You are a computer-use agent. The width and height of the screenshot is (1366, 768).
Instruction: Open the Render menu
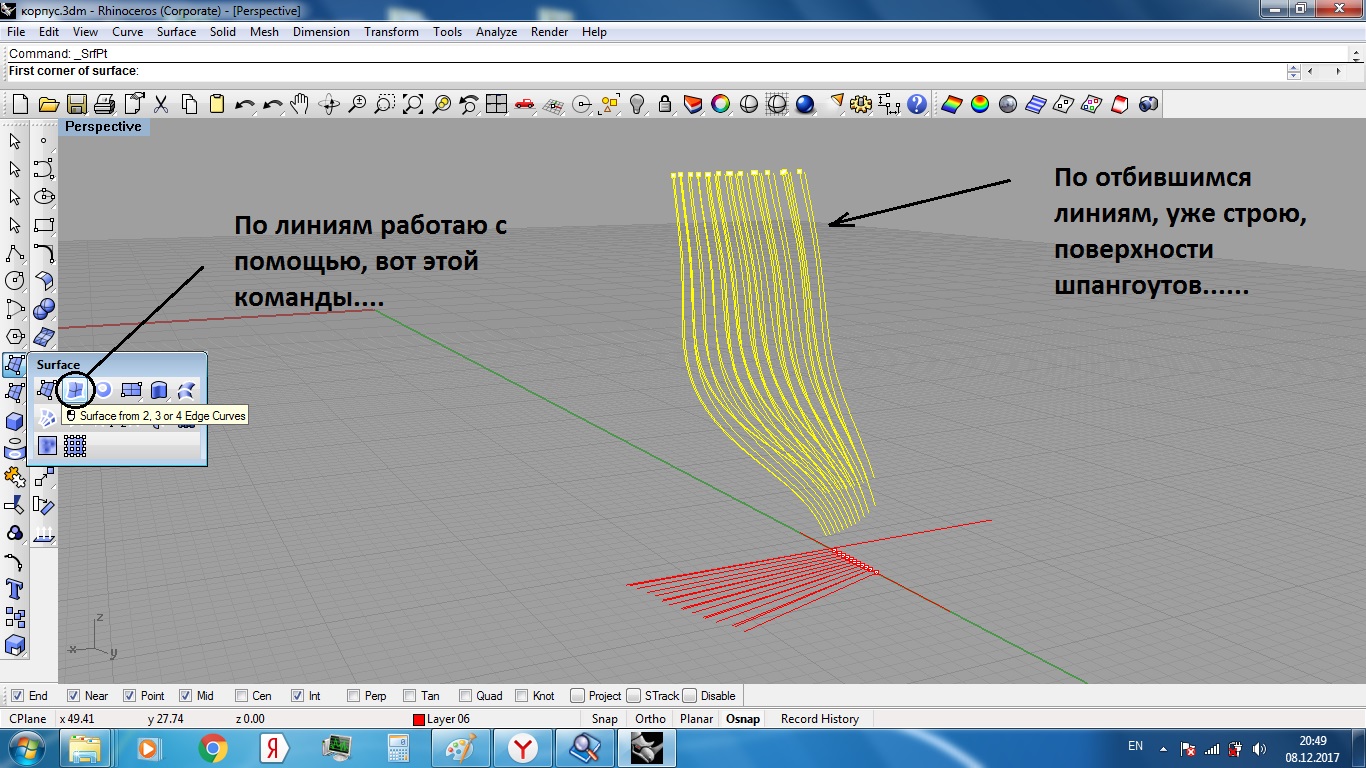pos(549,32)
